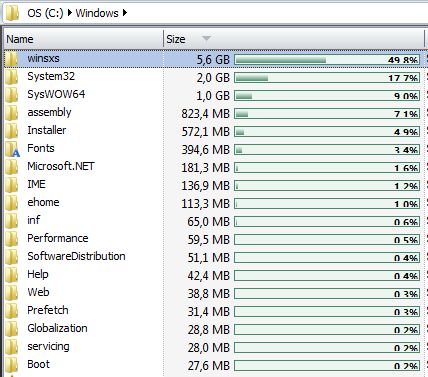This screenshot has width=428, height=377.
Task: Click the Fonts folder icon
Action: (12, 149)
